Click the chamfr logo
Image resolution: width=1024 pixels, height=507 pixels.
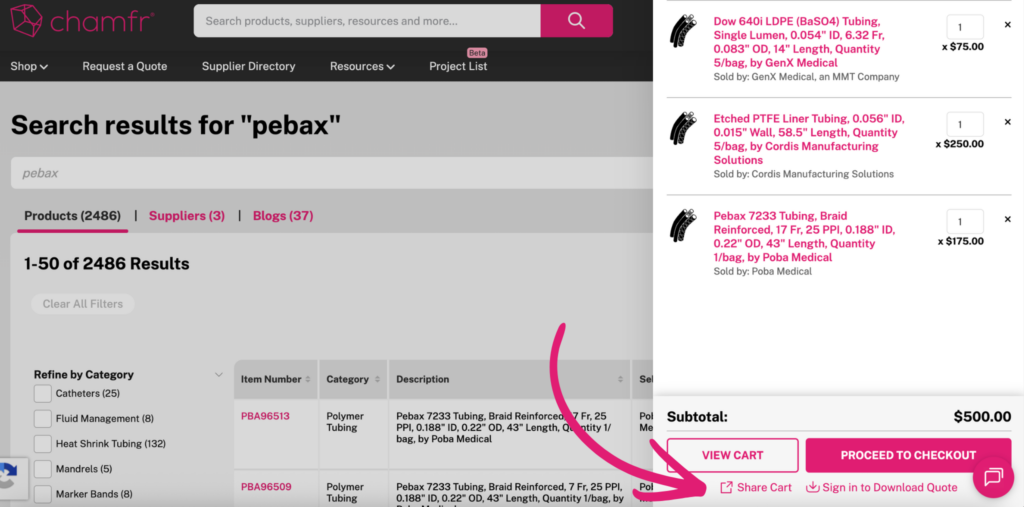click(83, 21)
